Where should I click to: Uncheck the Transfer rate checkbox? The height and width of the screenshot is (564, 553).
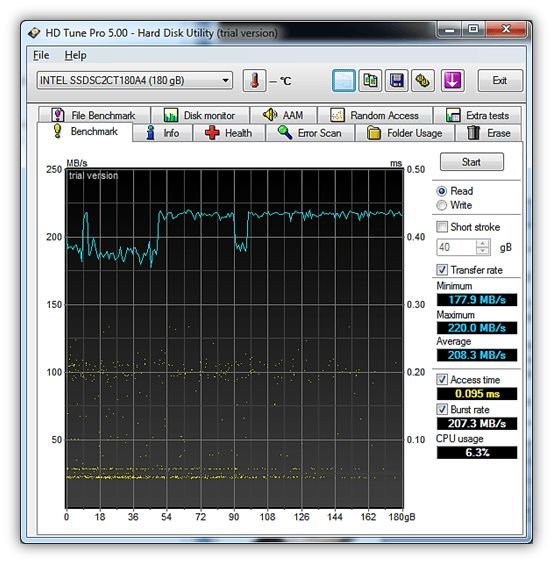pyautogui.click(x=442, y=270)
